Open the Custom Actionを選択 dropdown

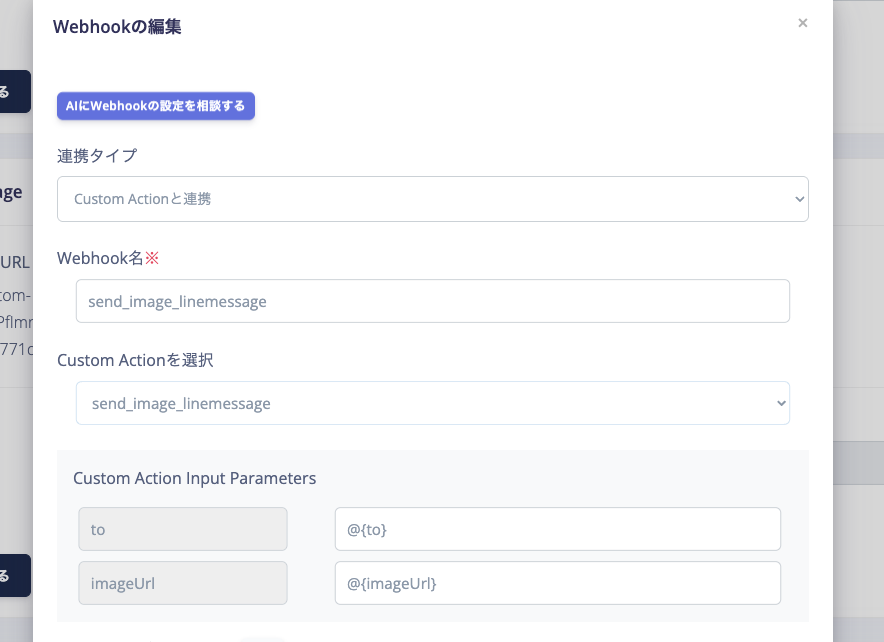coord(433,403)
